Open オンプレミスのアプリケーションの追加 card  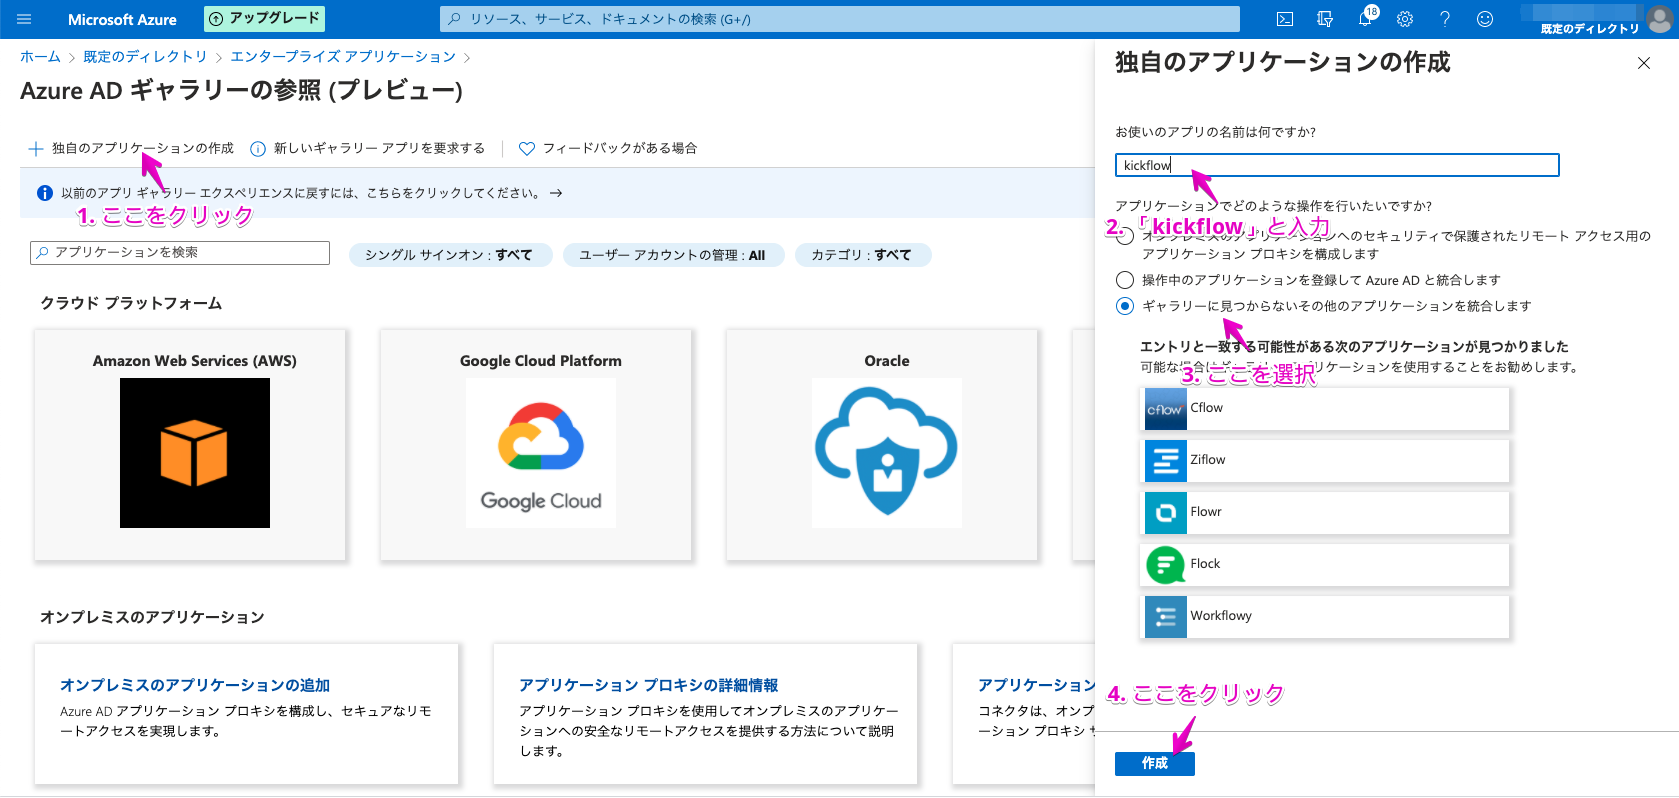246,713
